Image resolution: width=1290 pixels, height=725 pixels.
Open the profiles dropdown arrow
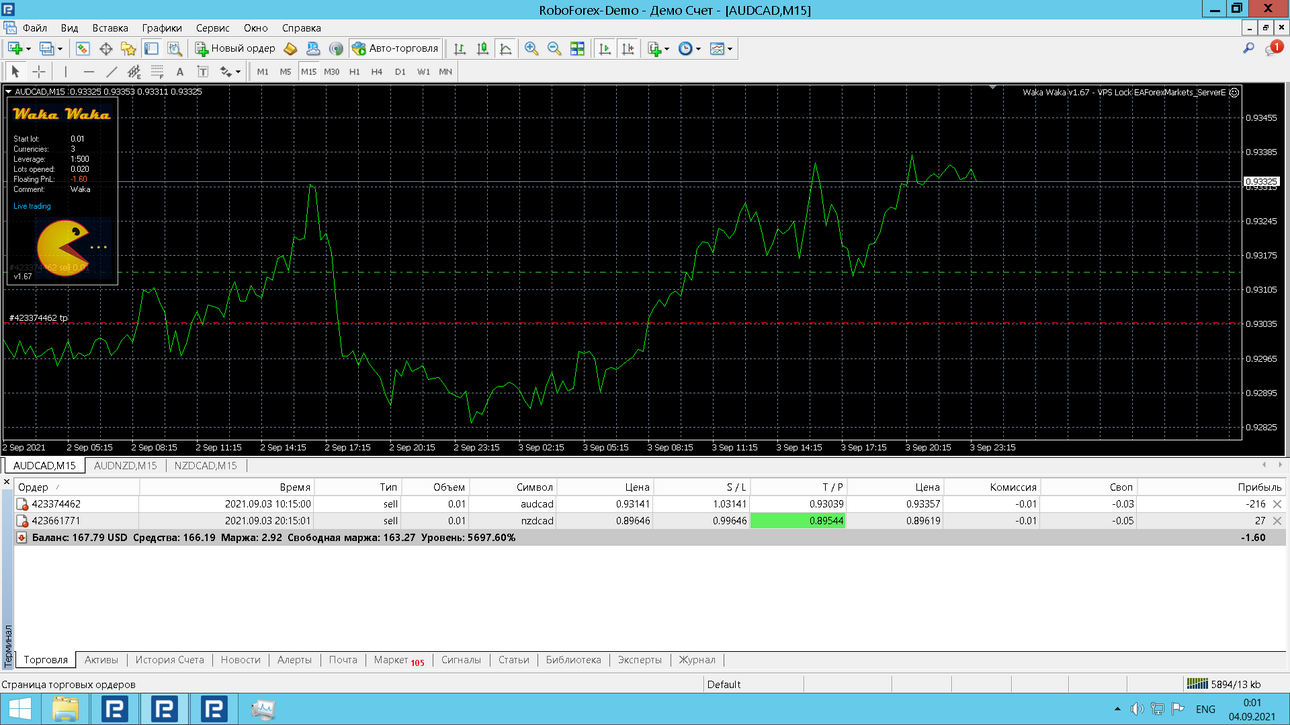[x=60, y=48]
